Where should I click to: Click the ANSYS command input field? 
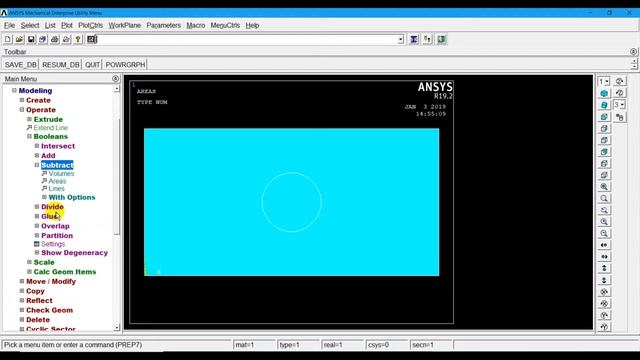click(x=247, y=40)
